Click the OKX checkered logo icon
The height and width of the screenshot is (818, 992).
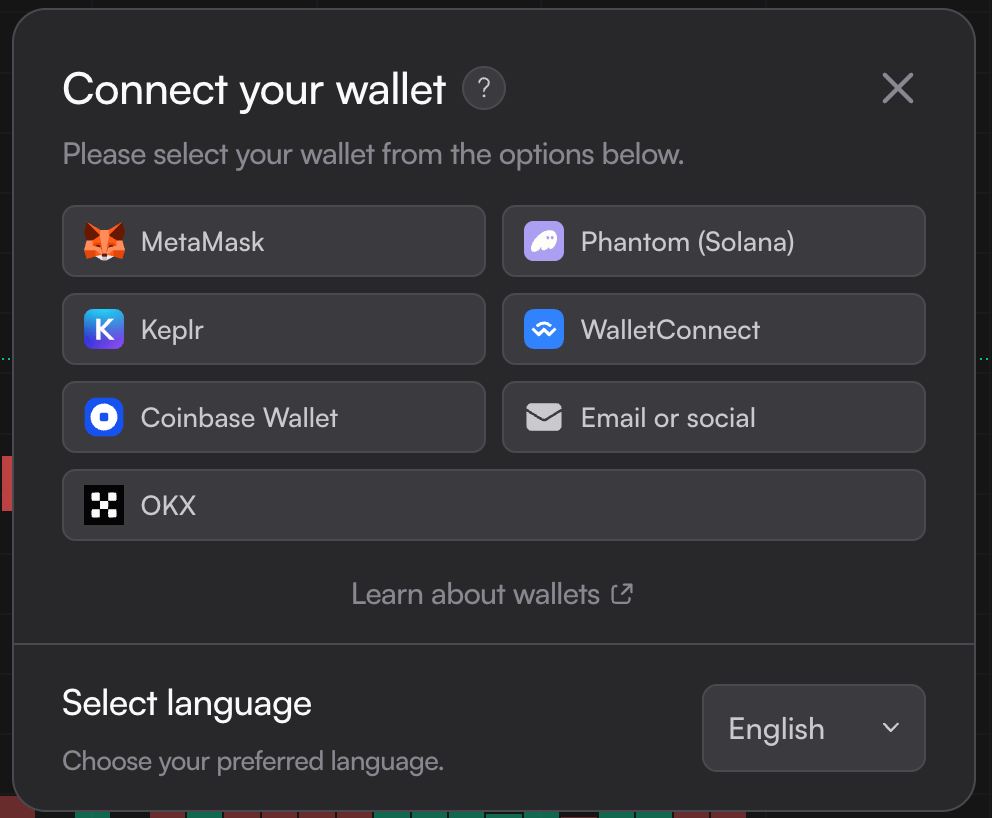pos(104,505)
